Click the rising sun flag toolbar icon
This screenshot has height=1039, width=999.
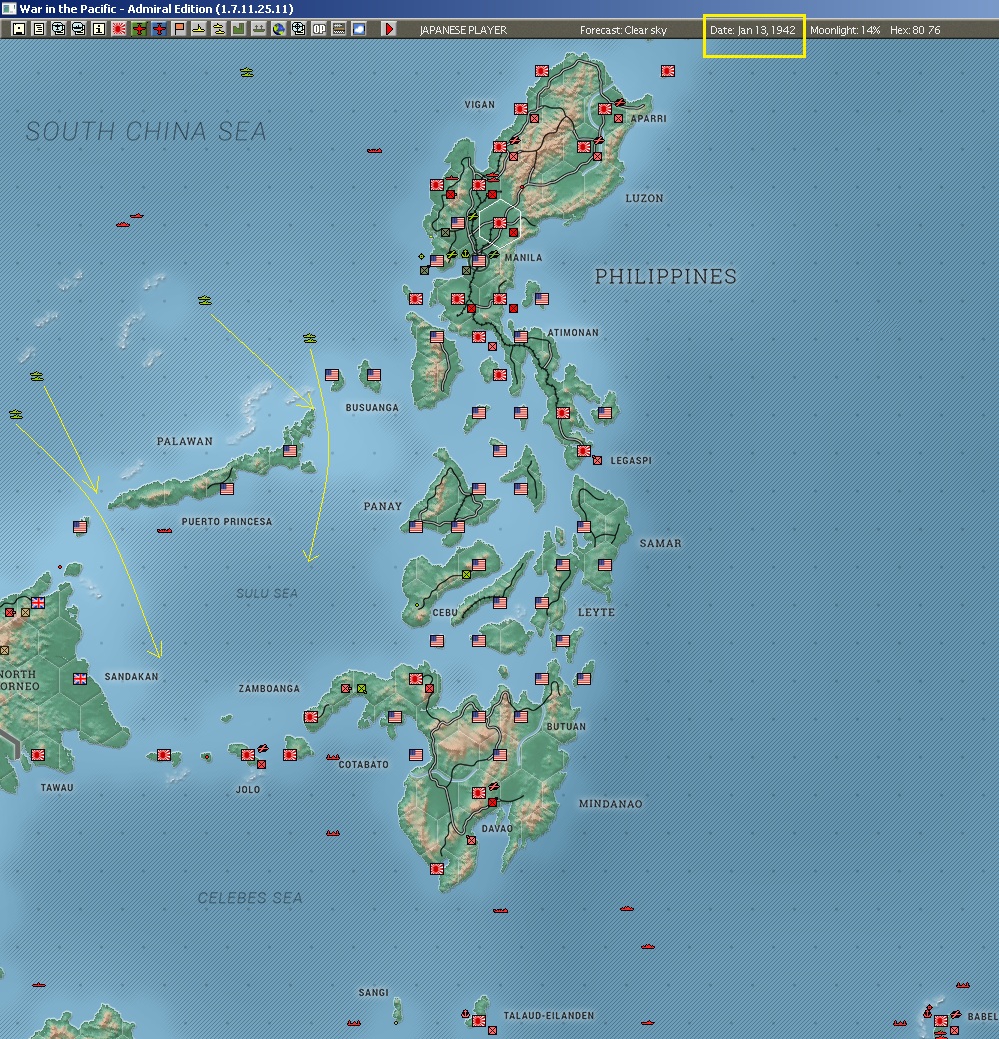pos(119,29)
